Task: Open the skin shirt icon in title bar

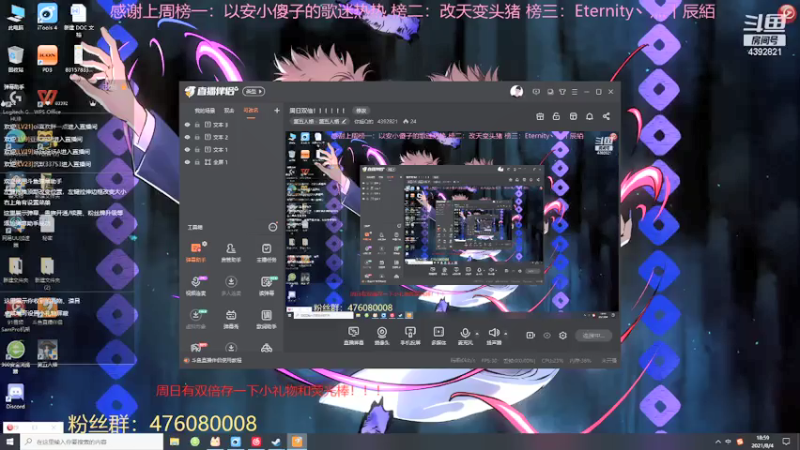Action: point(562,92)
